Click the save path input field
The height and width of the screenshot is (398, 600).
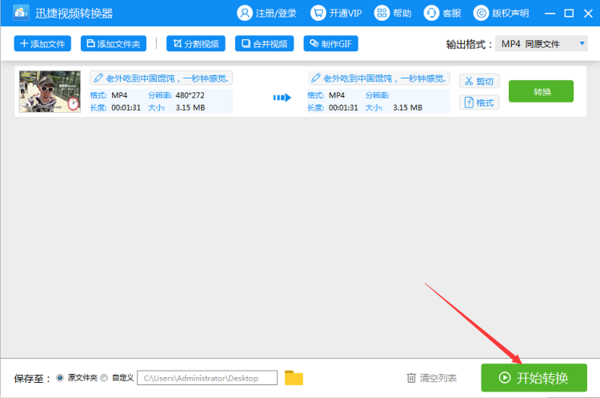pyautogui.click(x=207, y=378)
